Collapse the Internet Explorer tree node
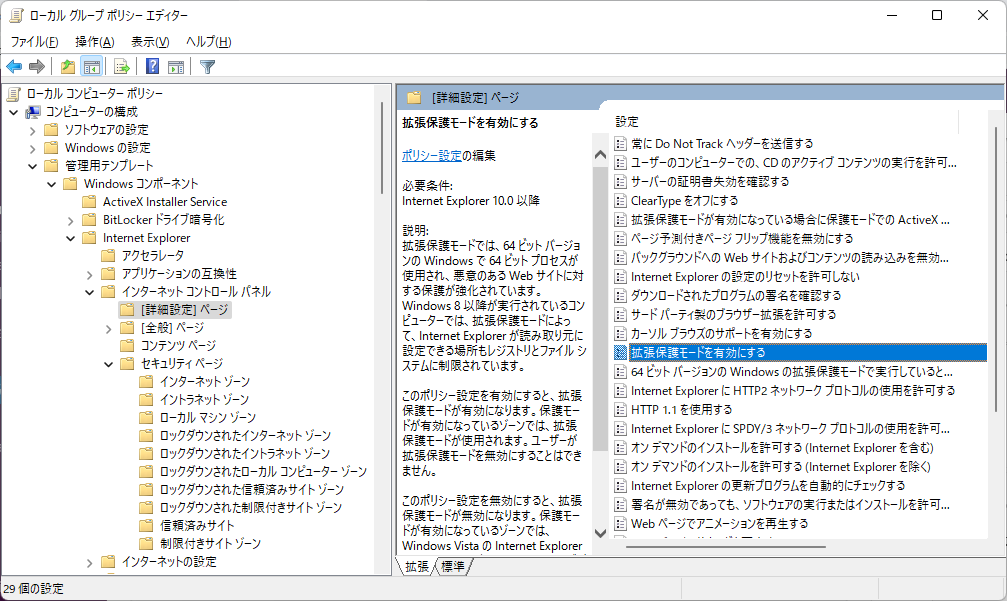Image resolution: width=1007 pixels, height=601 pixels. click(x=71, y=238)
